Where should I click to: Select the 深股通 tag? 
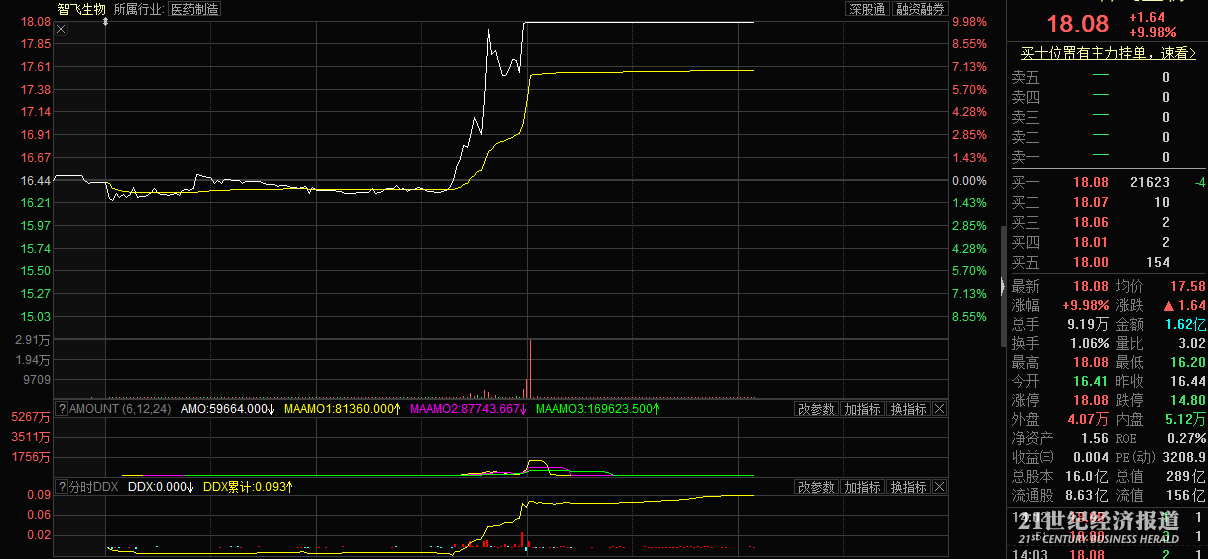tap(867, 9)
